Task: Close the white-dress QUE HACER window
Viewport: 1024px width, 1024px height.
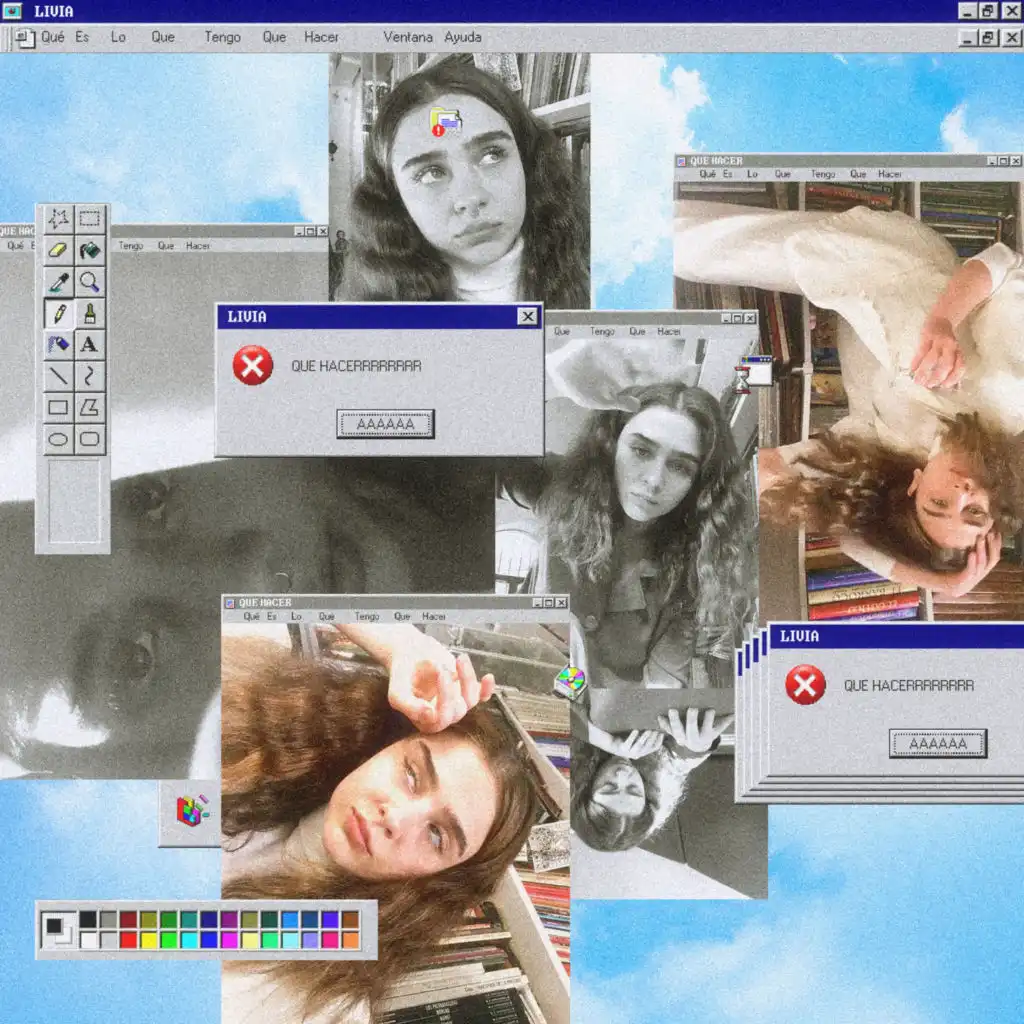Action: [x=1016, y=161]
